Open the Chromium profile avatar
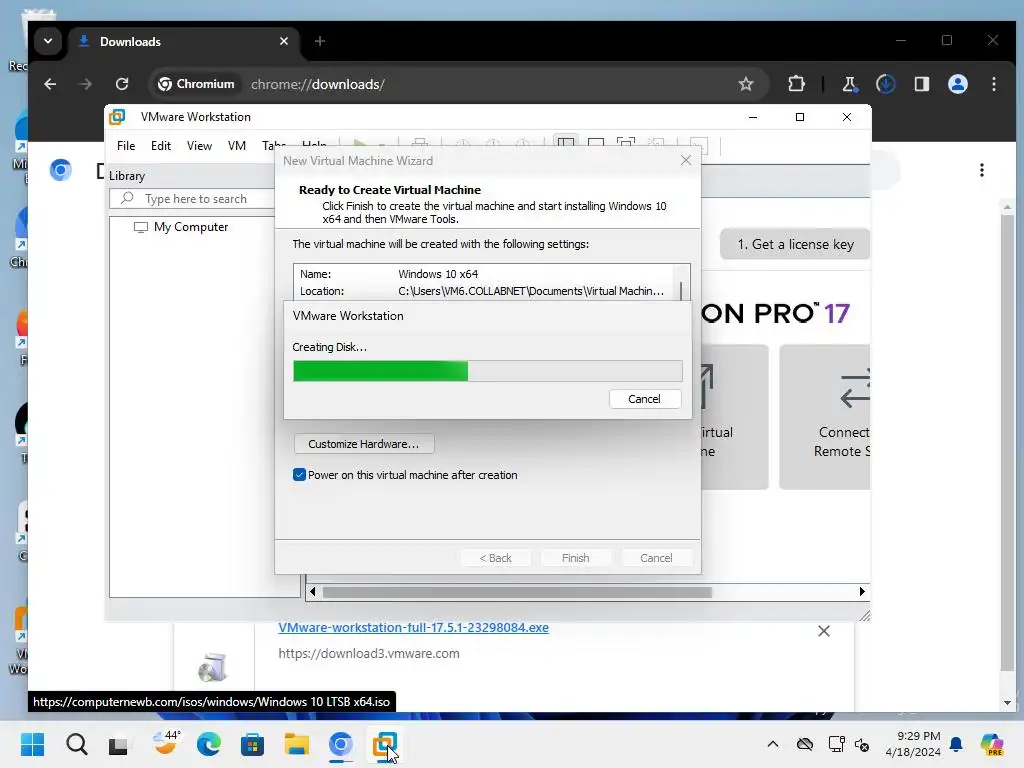This screenshot has width=1024, height=768. [x=958, y=84]
